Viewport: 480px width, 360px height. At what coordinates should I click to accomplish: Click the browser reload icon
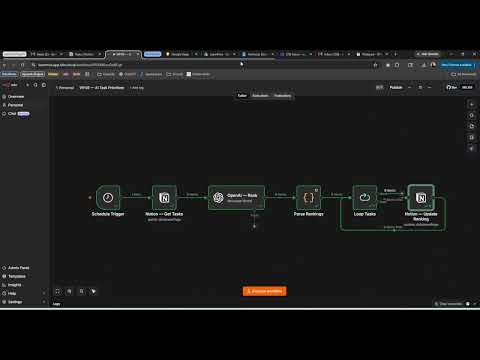pyautogui.click(x=22, y=65)
